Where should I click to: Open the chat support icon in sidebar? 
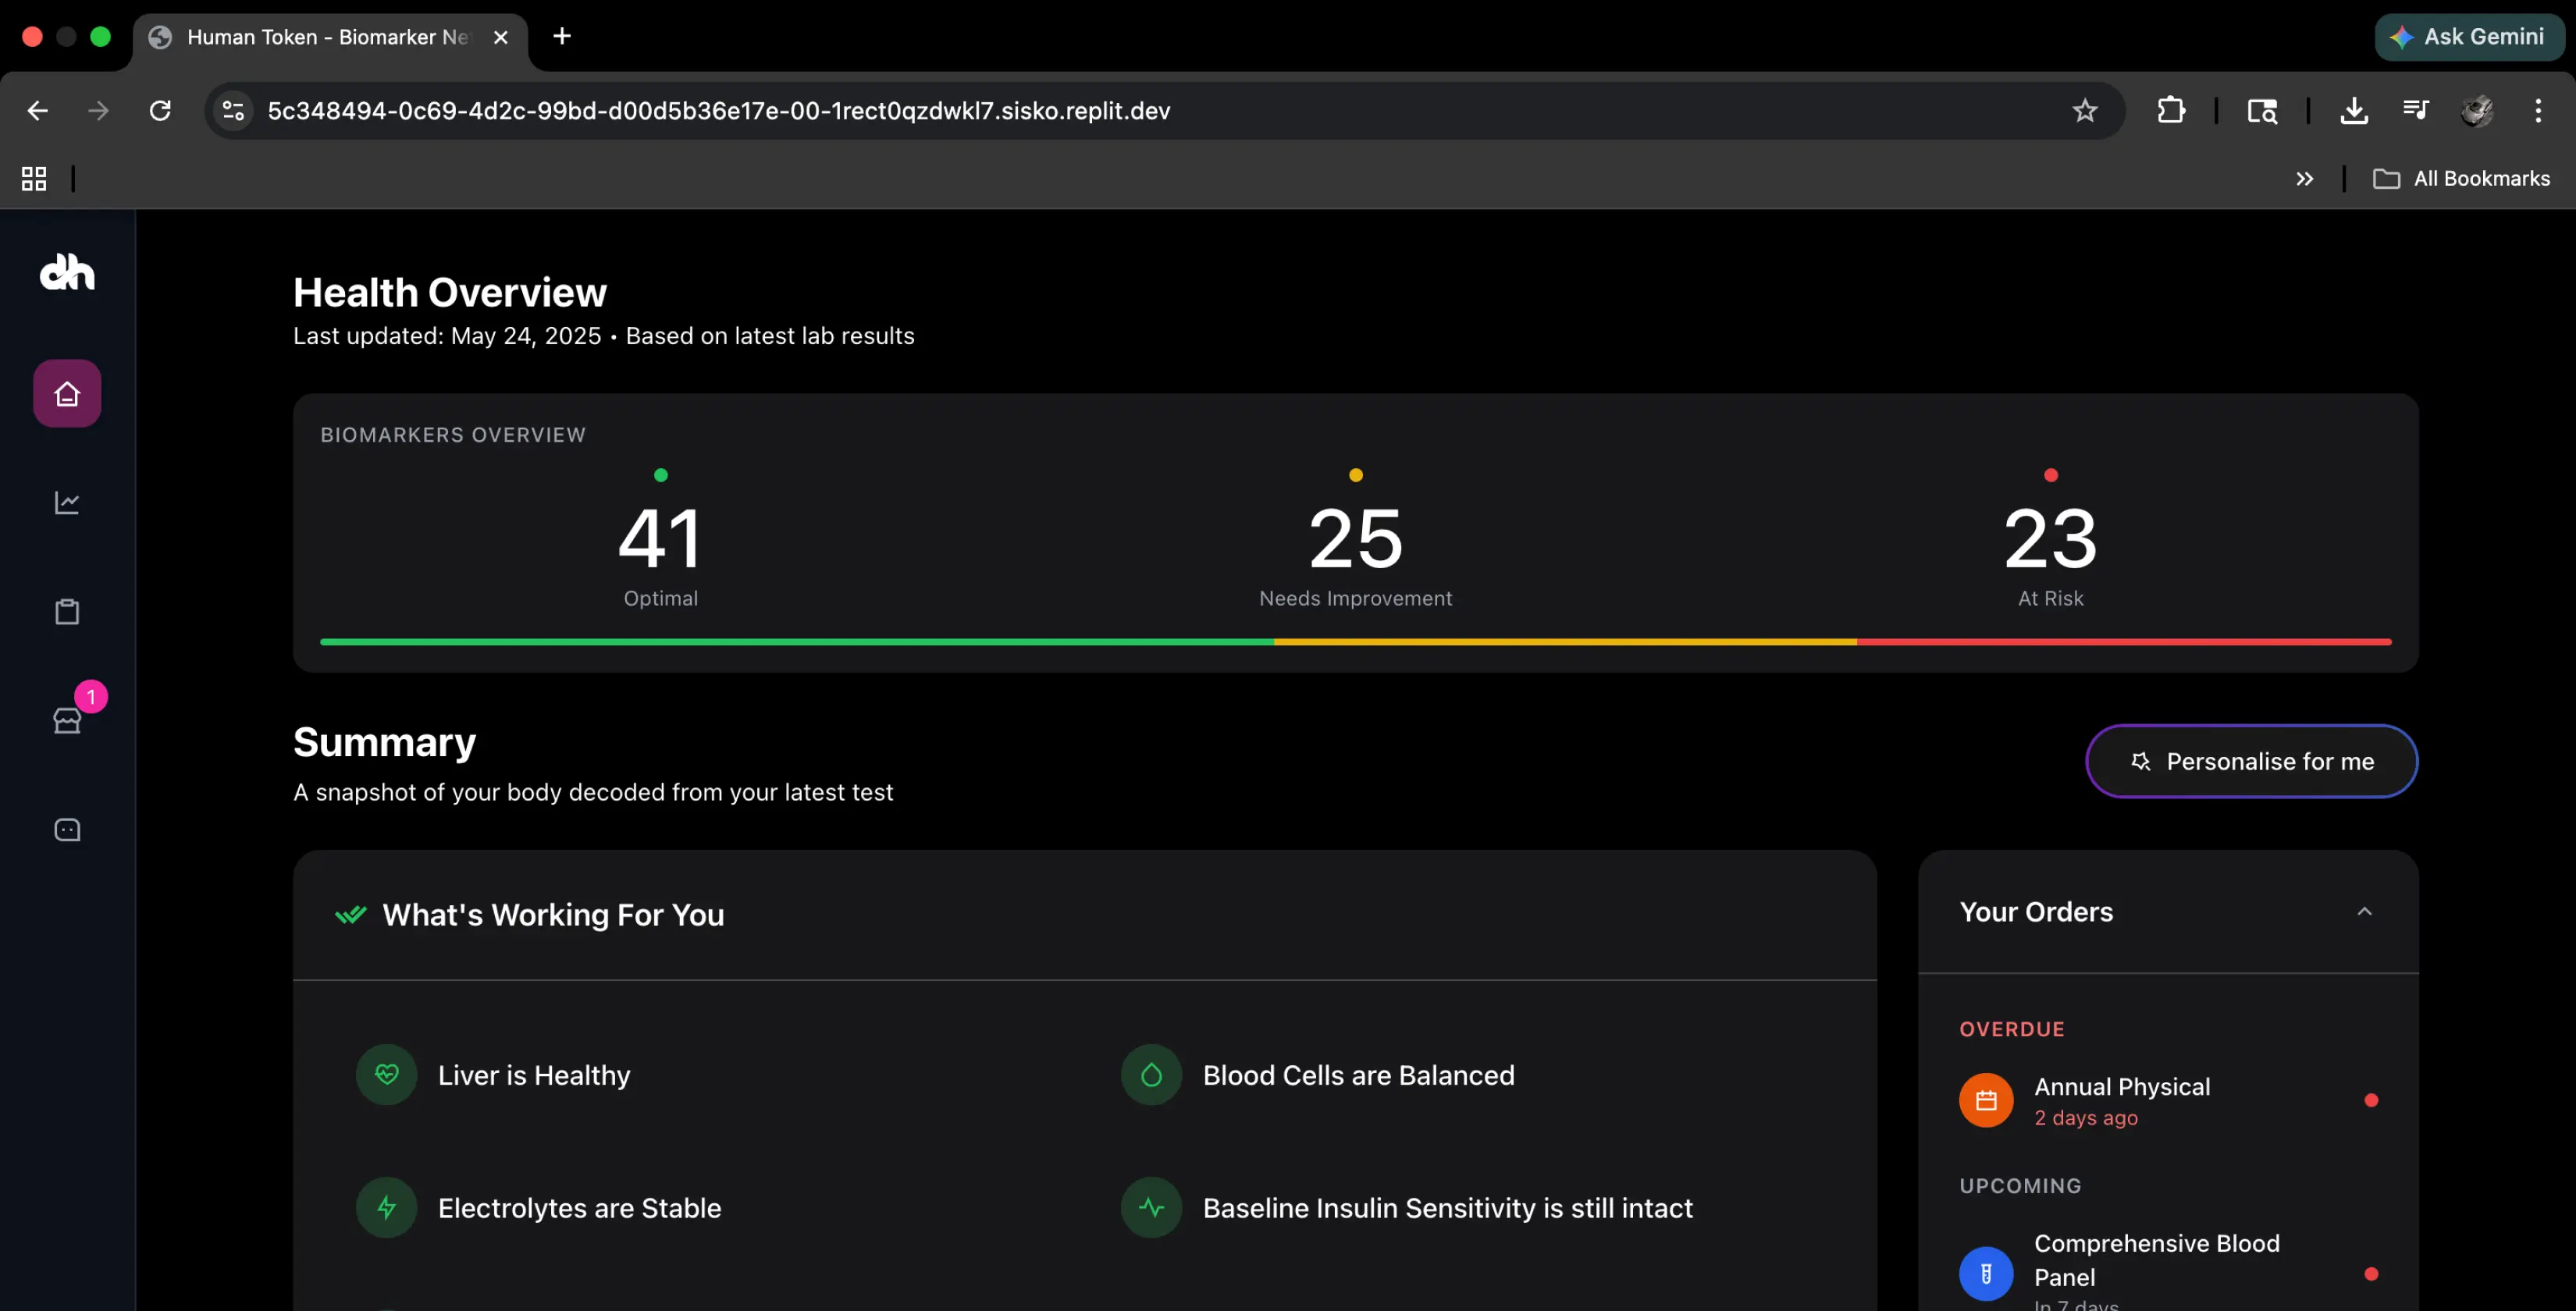(66, 829)
